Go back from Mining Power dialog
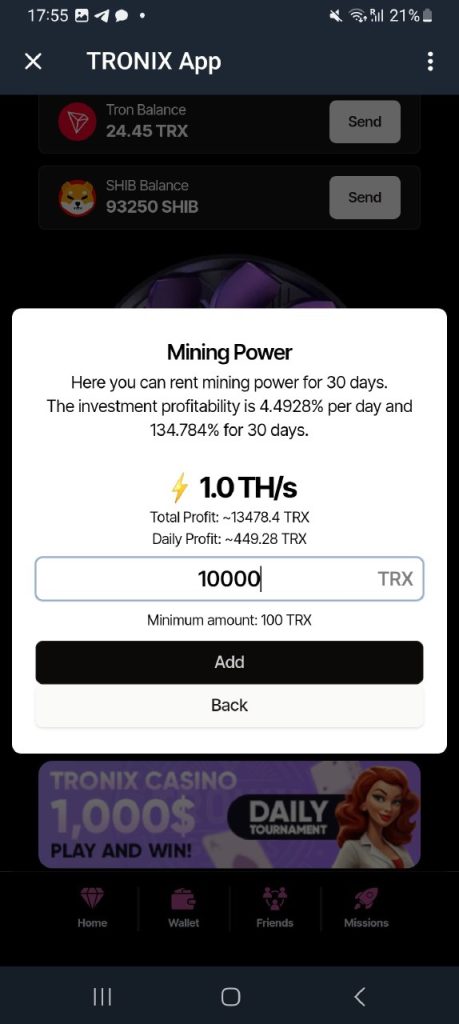Viewport: 459px width, 1024px height. (x=229, y=705)
